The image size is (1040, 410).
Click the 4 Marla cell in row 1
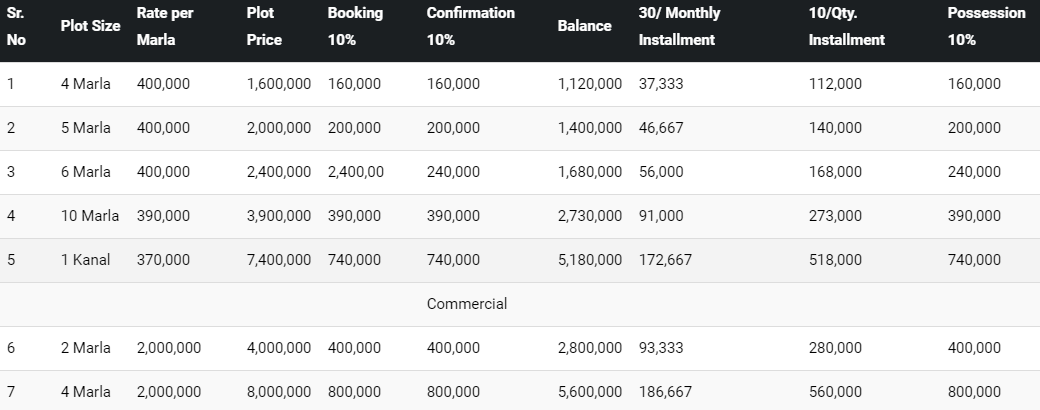click(85, 84)
